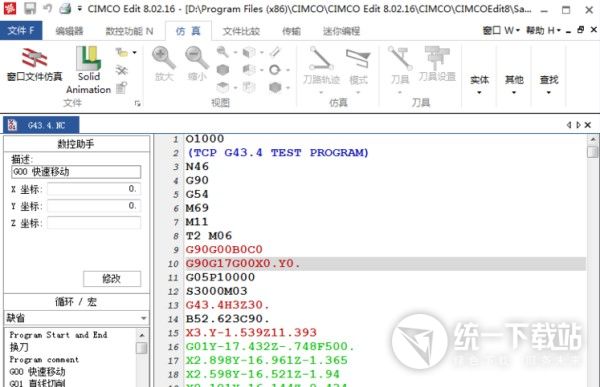Click the print icon in quick access
Screen dimensions: 600x387
tap(65, 8)
